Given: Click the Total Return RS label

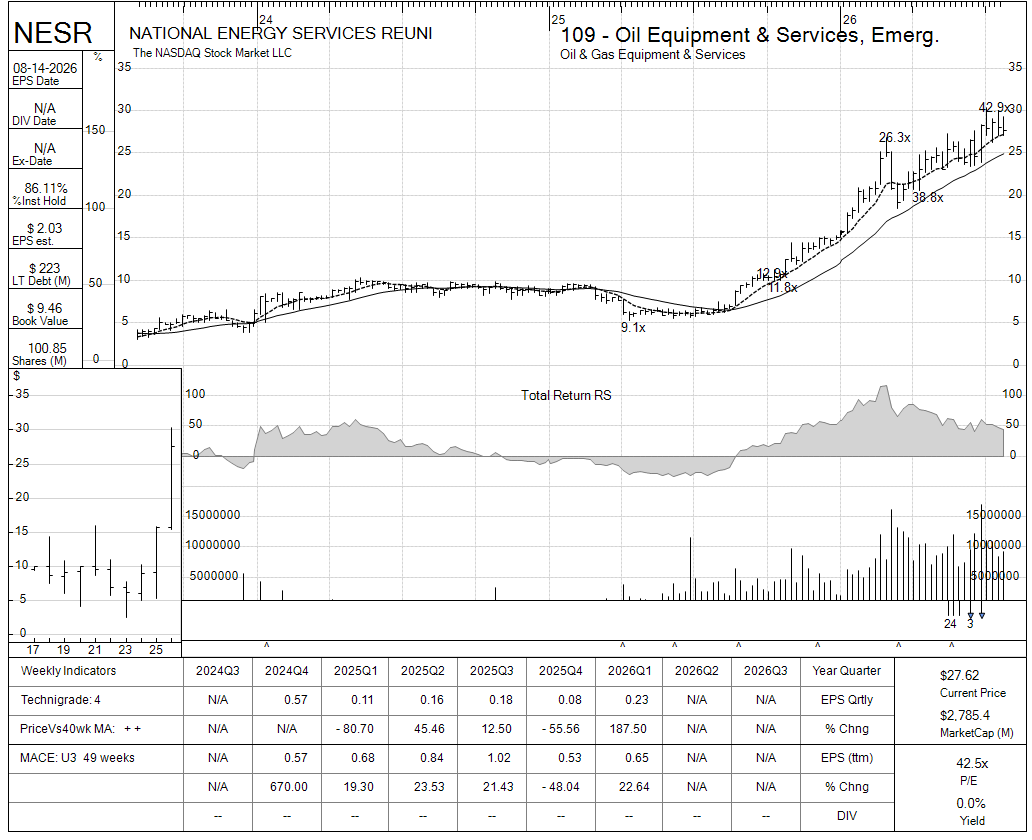Looking at the screenshot, I should (566, 396).
